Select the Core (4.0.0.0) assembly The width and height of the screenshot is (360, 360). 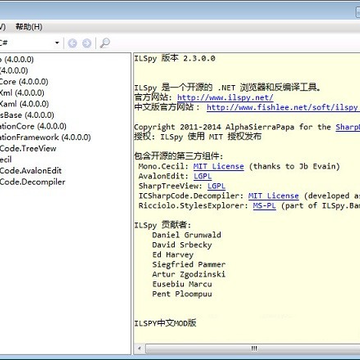pos(24,82)
